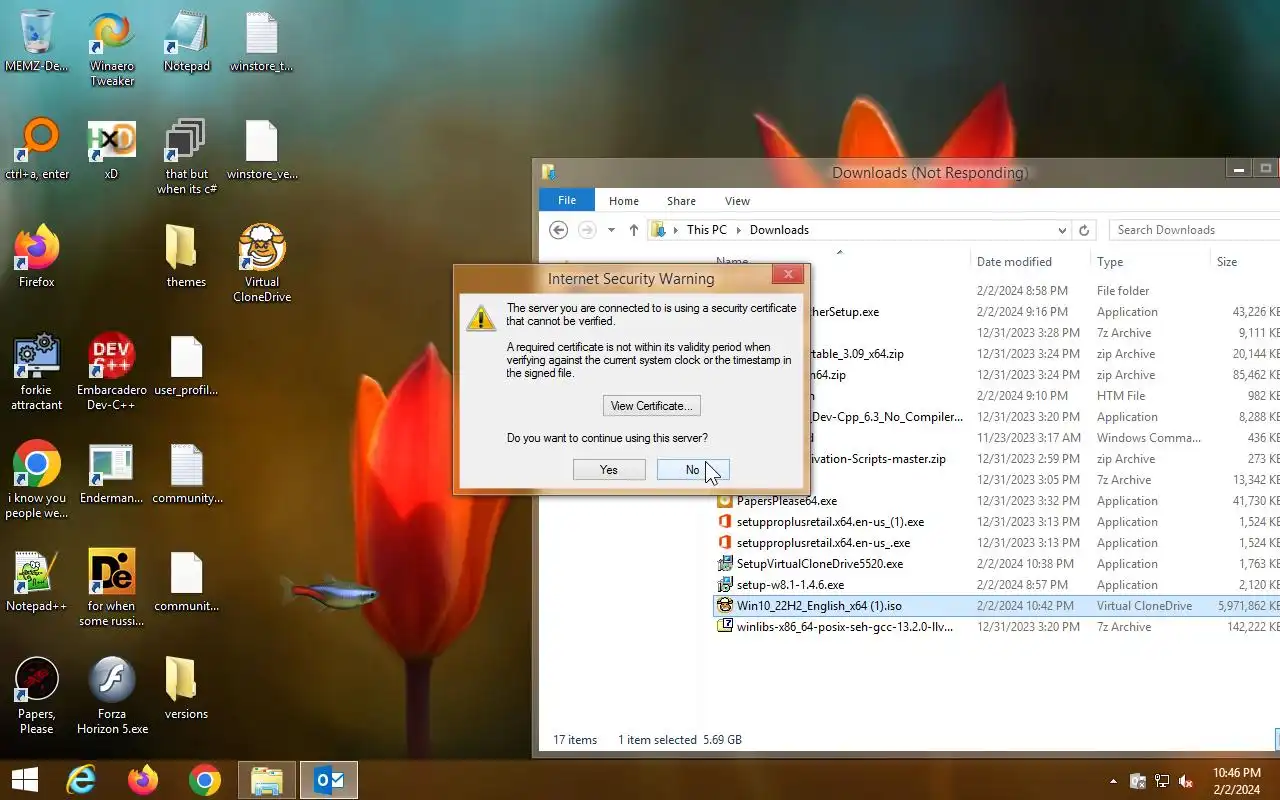The image size is (1280, 800).
Task: Select the communit... file icon
Action: pyautogui.click(x=186, y=580)
